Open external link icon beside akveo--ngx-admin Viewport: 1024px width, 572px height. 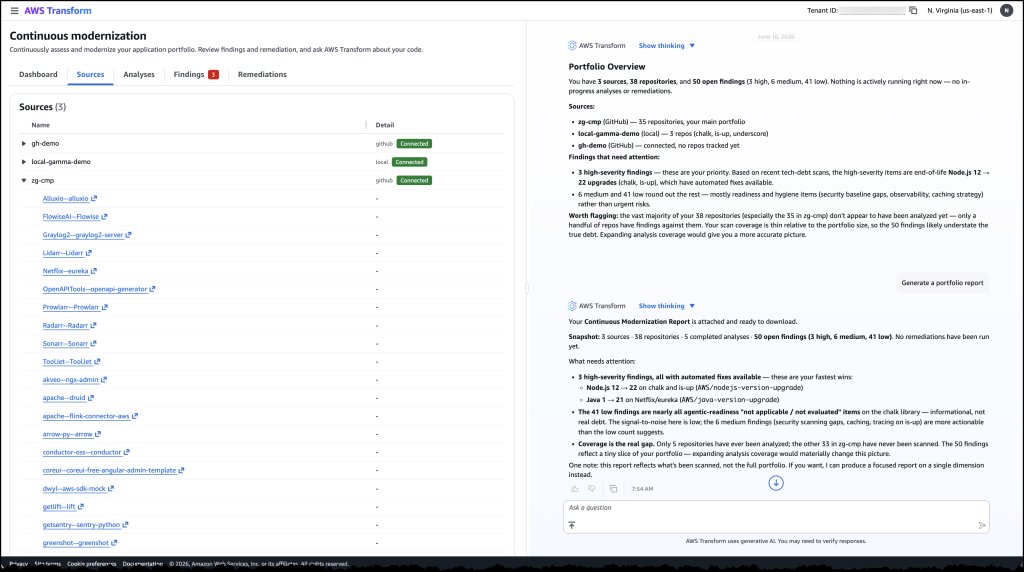(x=104, y=380)
